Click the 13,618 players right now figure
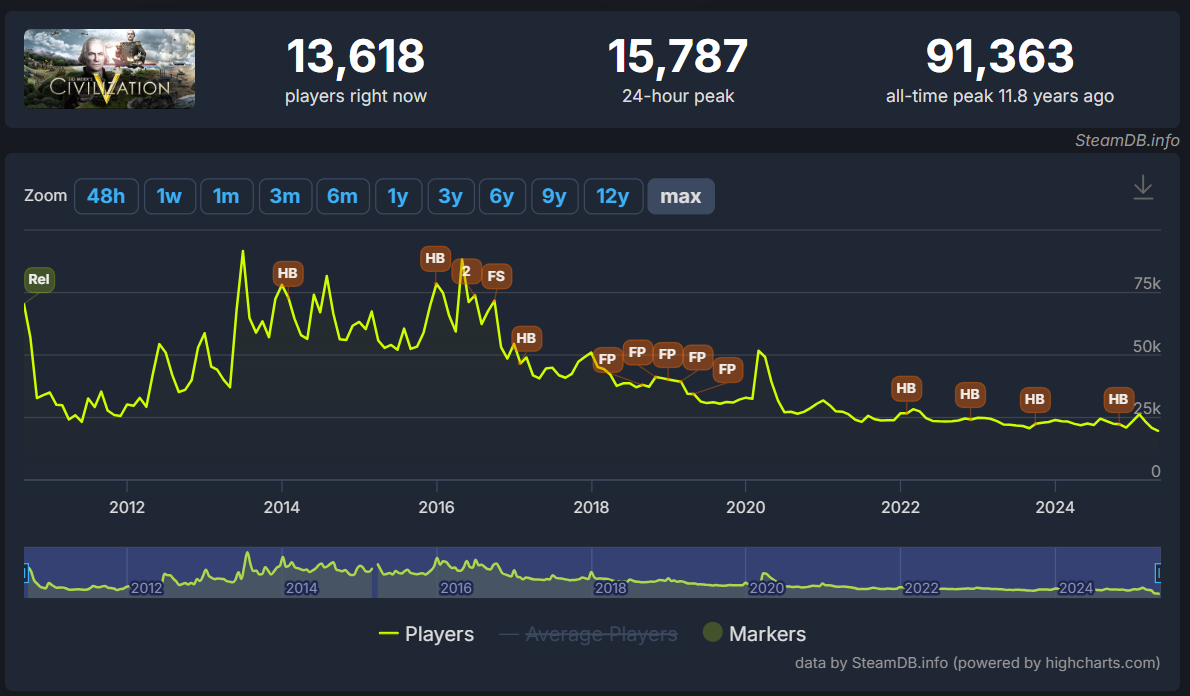 click(355, 56)
